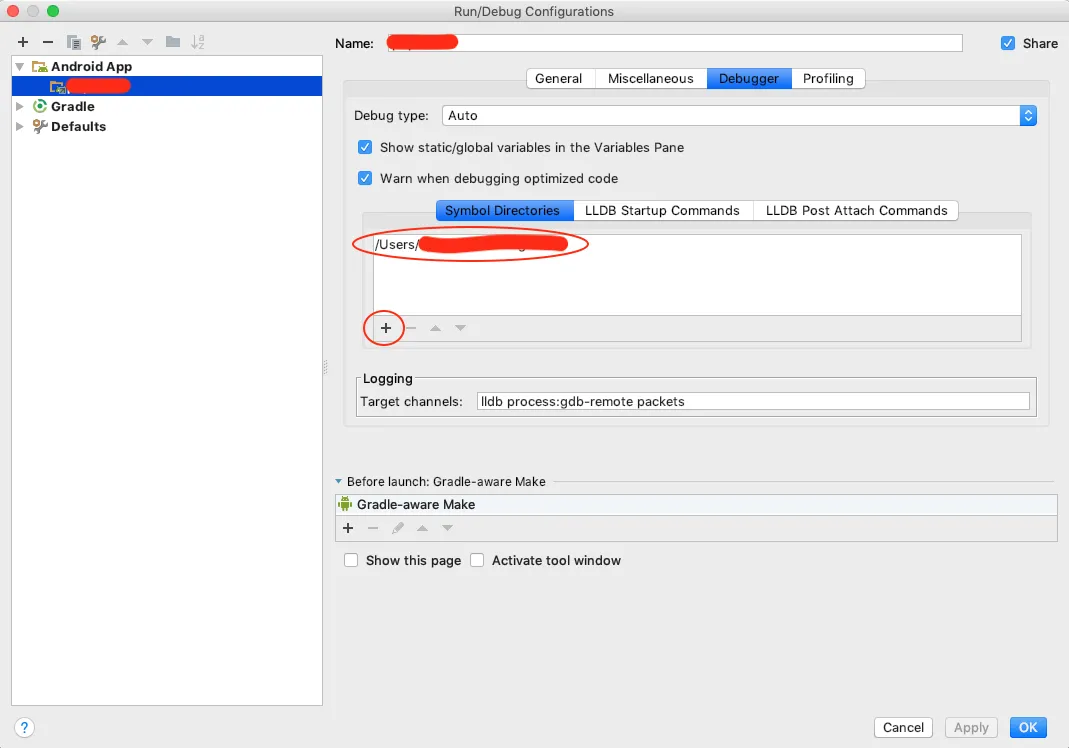Collapse the Android App tree node
This screenshot has width=1069, height=748.
click(20, 66)
